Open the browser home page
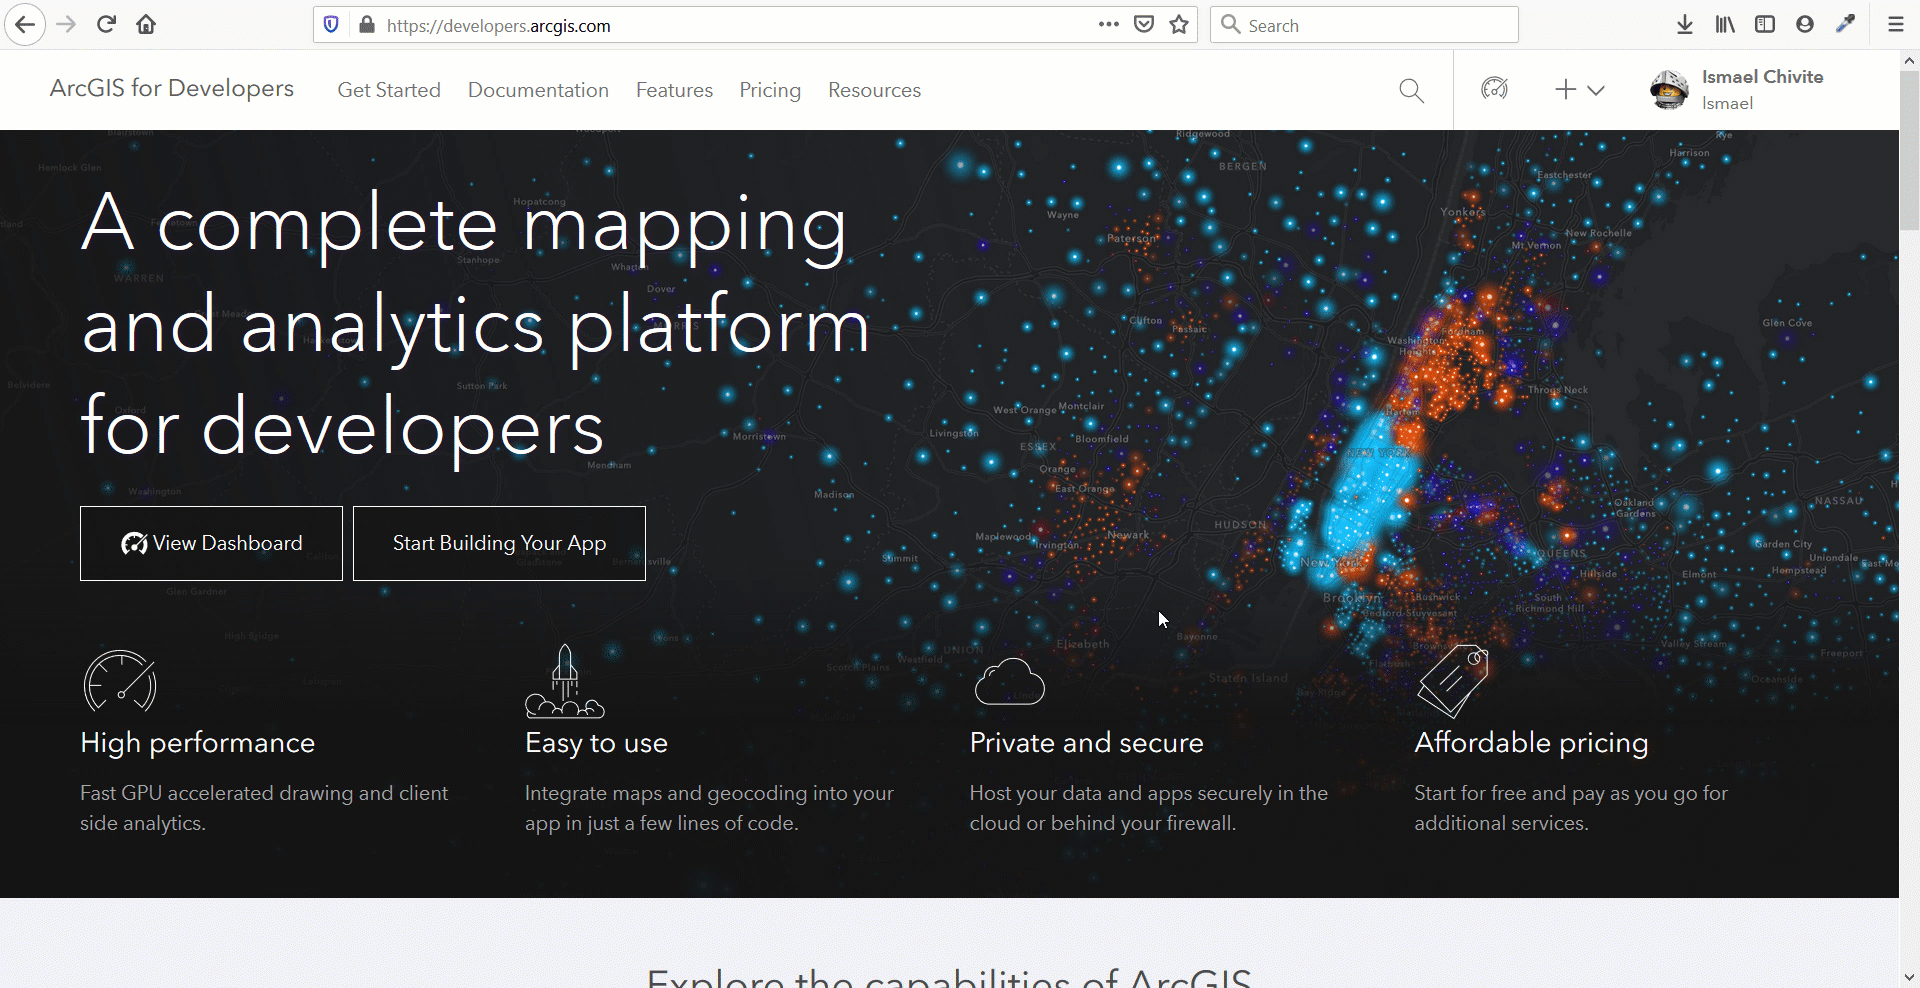Viewport: 1920px width, 988px height. click(146, 25)
